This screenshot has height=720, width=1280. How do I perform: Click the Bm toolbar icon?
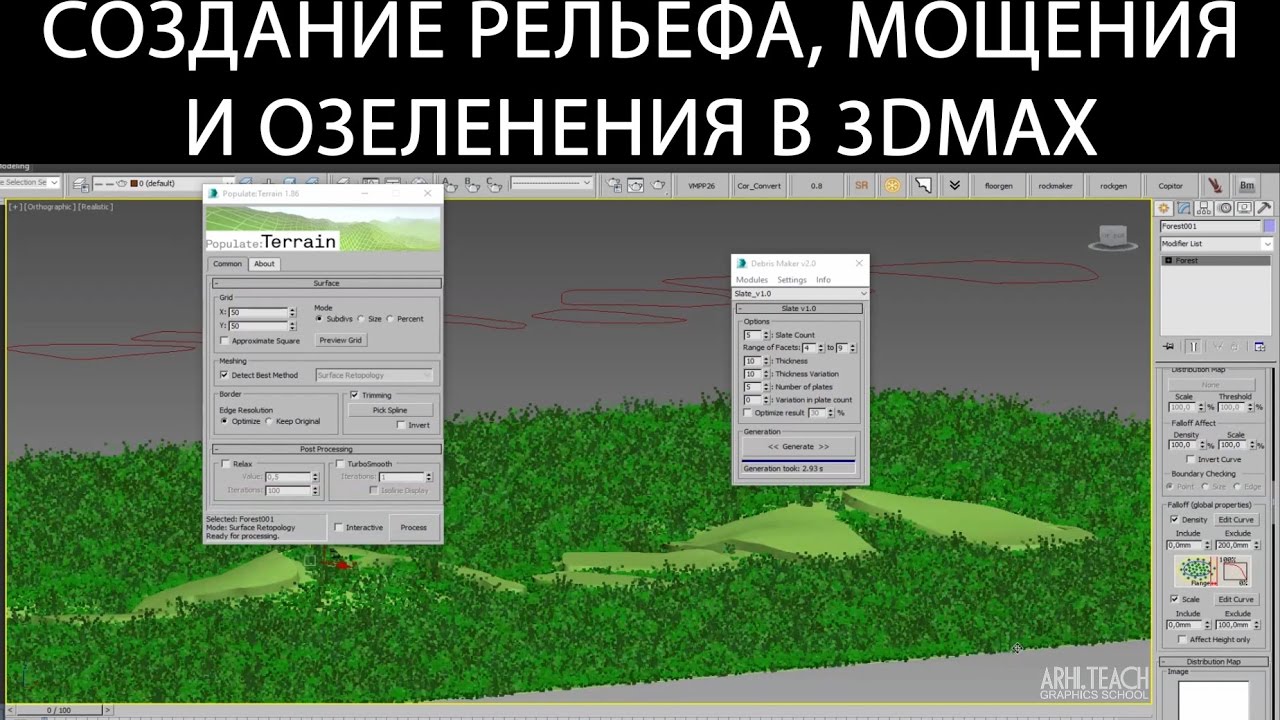coord(1247,185)
